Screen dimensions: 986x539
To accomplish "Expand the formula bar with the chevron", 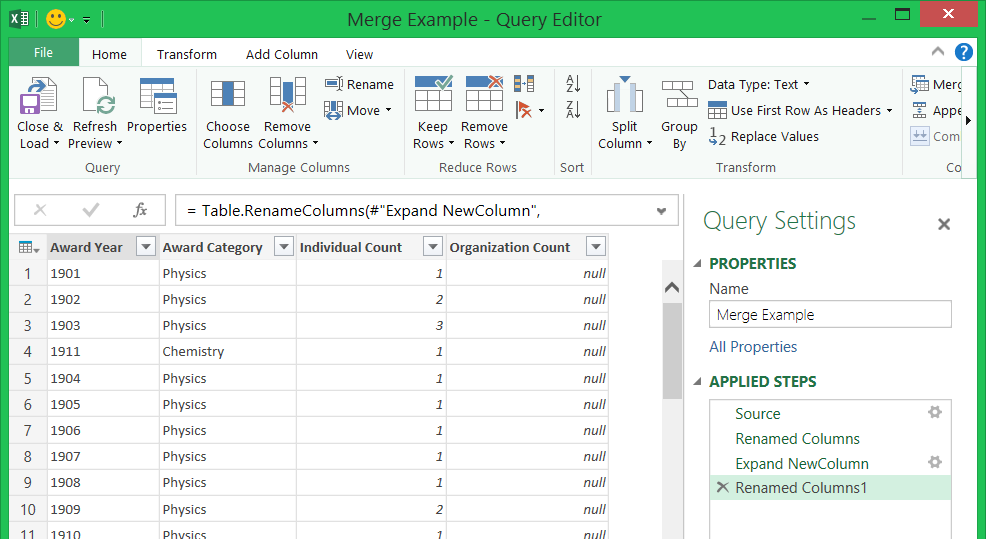I will point(661,211).
